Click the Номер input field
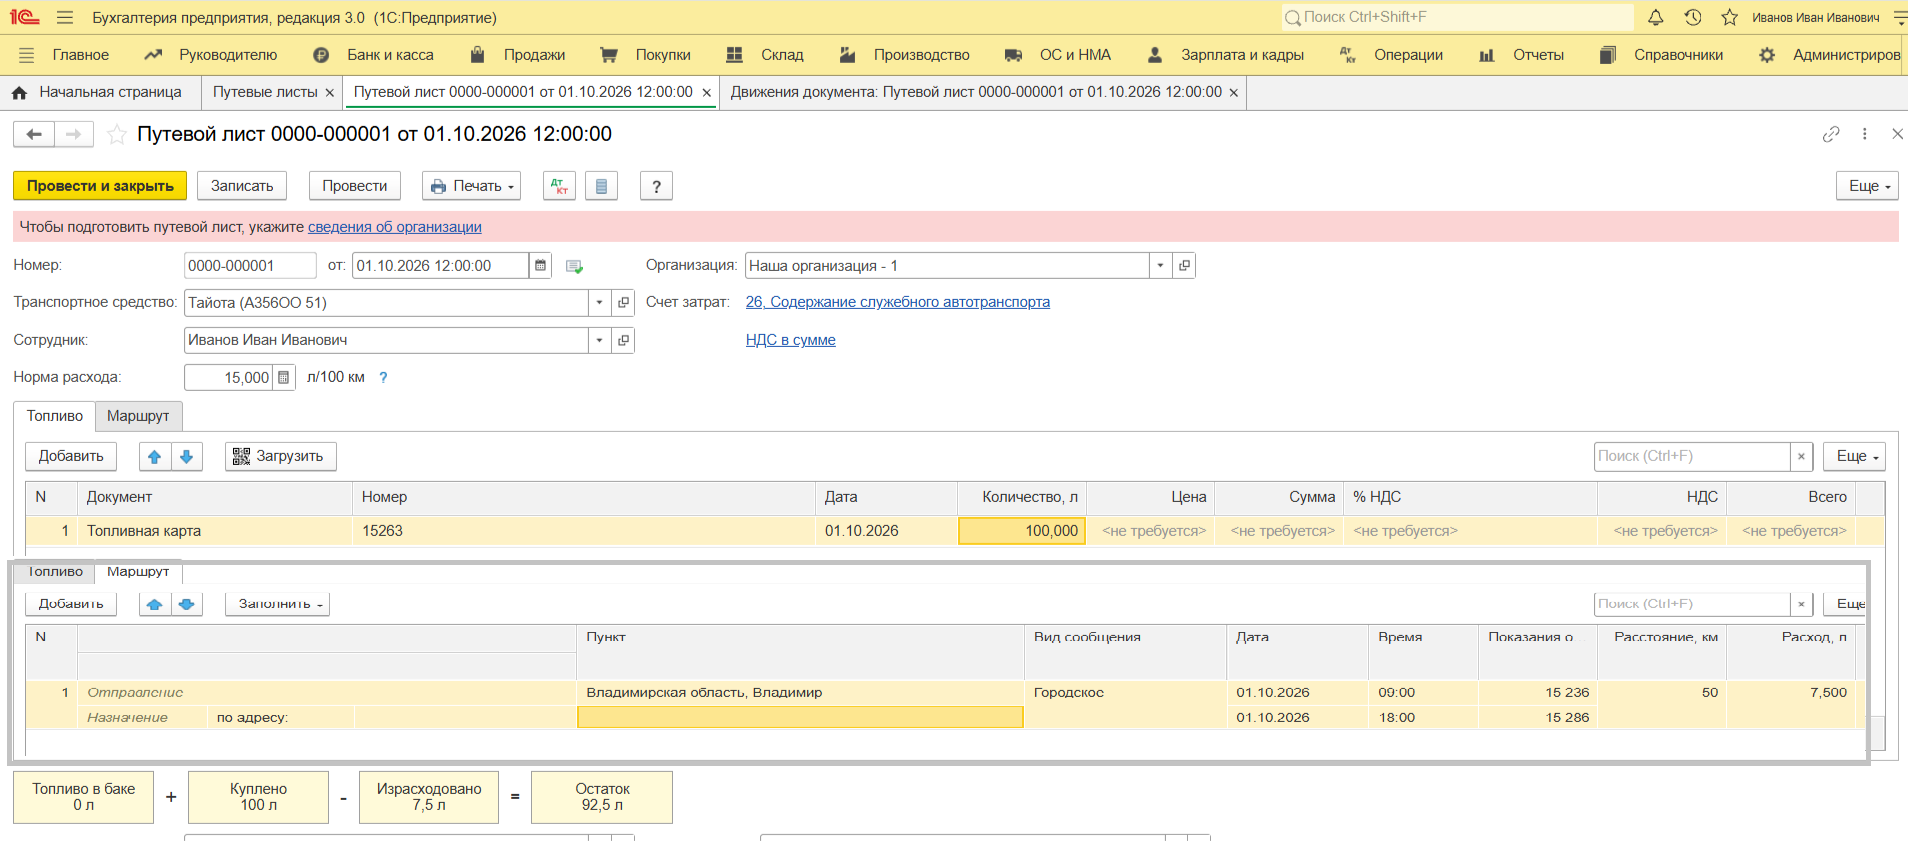This screenshot has height=841, width=1908. pos(250,266)
